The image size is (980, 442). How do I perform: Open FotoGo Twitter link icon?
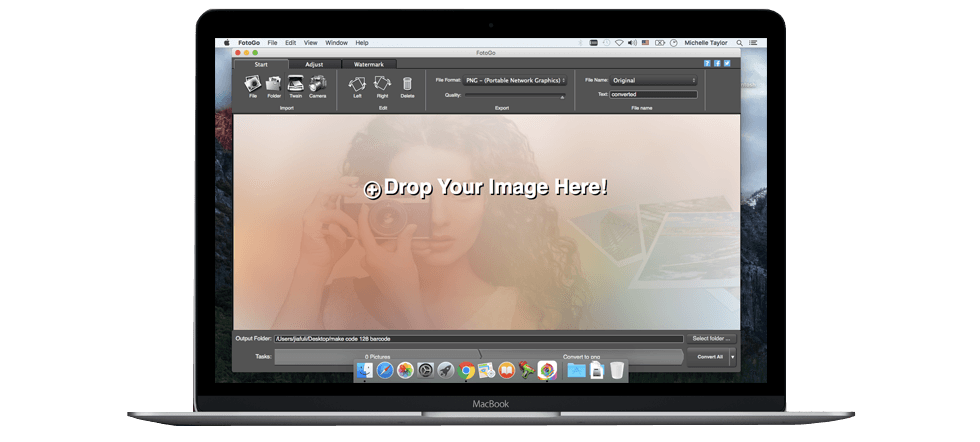click(x=727, y=63)
